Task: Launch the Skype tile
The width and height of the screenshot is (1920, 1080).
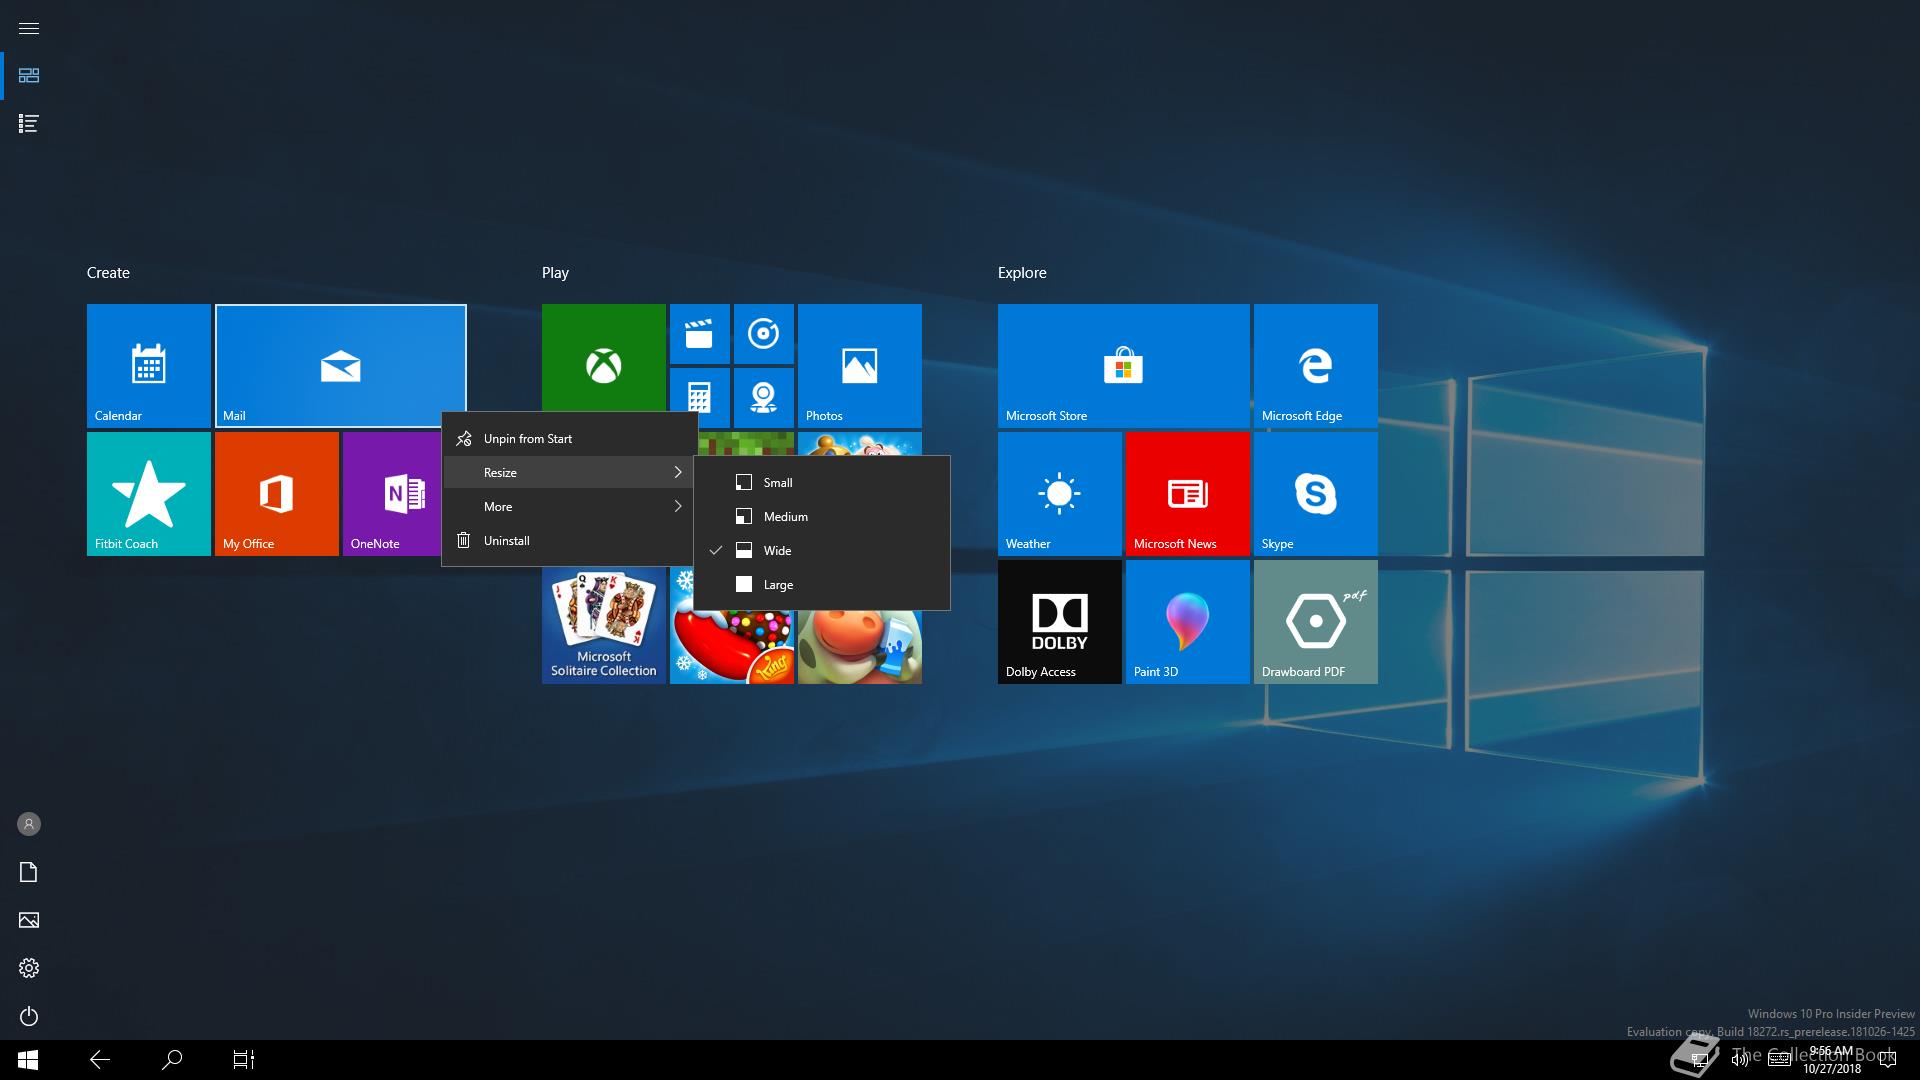Action: pyautogui.click(x=1316, y=494)
